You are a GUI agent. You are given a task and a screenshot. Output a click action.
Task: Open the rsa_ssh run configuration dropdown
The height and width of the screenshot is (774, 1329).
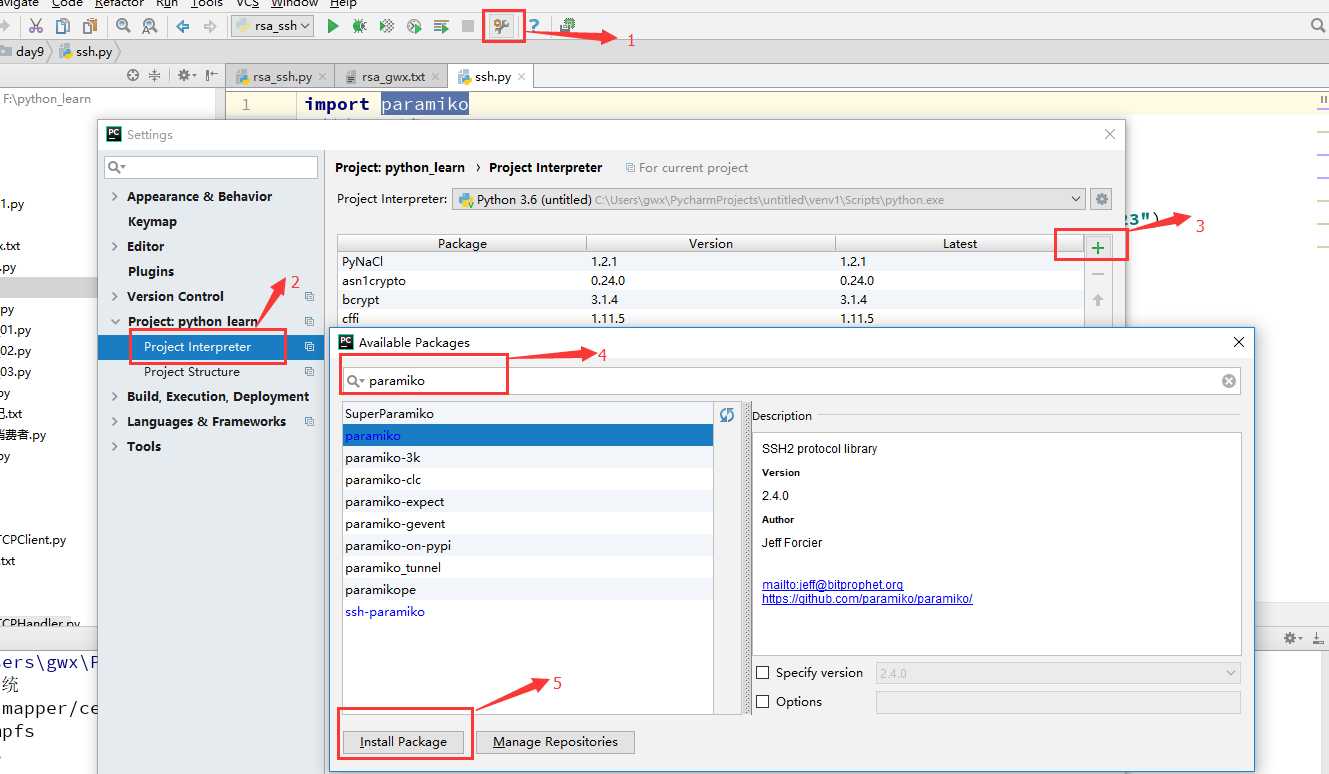(x=273, y=26)
